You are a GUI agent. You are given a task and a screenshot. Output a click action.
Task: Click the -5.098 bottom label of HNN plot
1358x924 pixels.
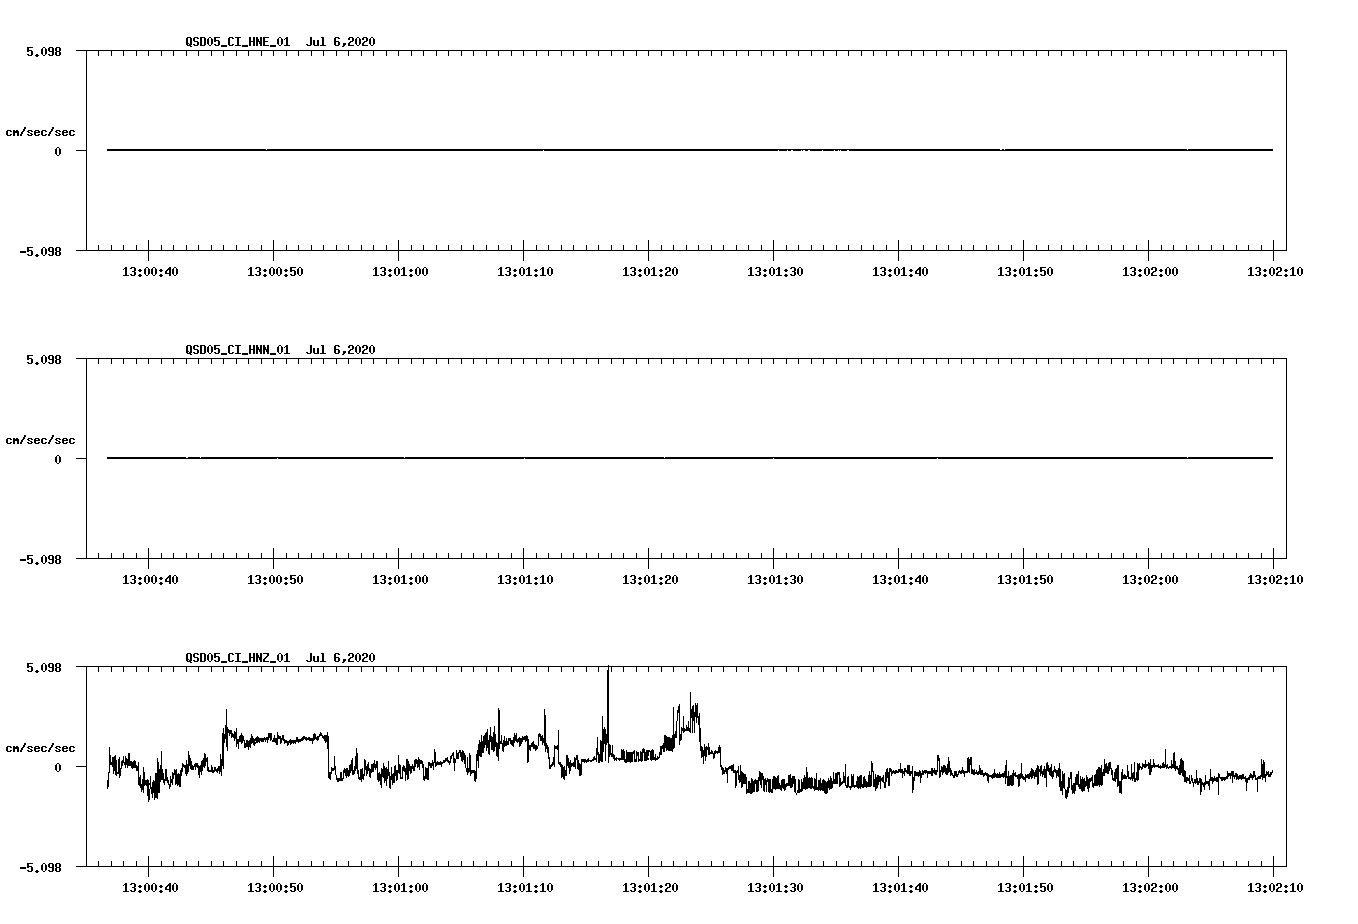pyautogui.click(x=41, y=559)
